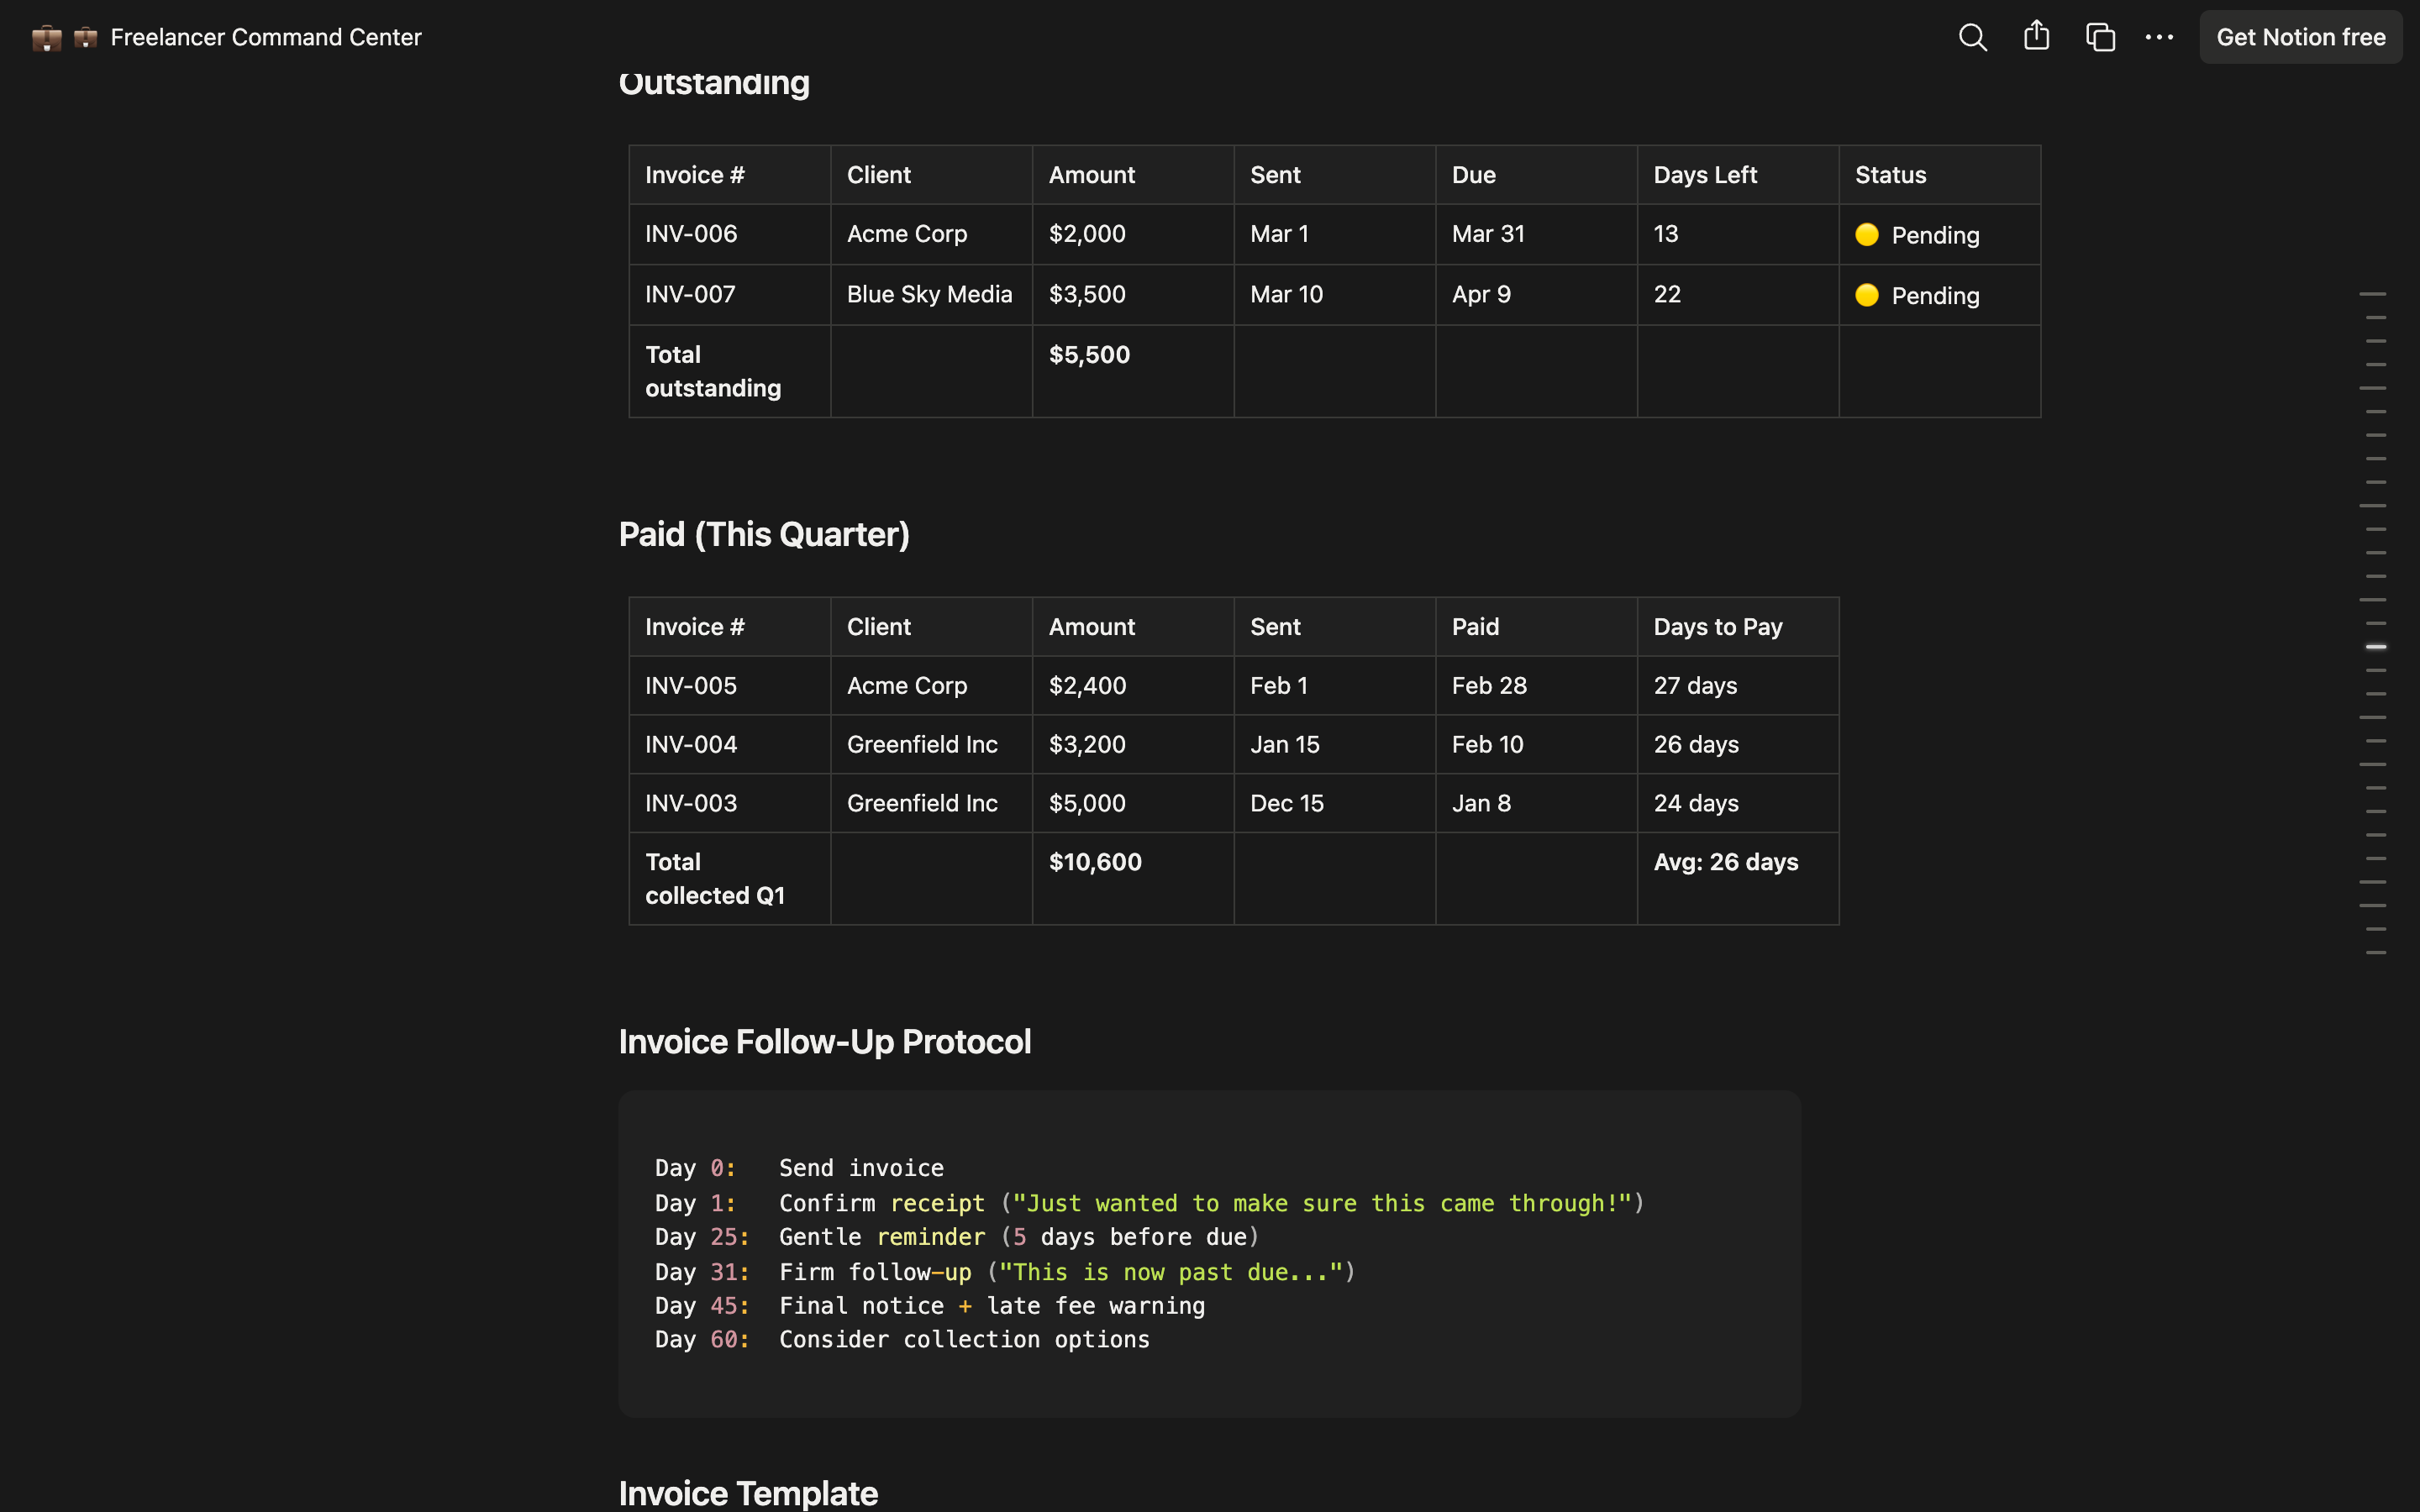
Task: Click the duplicate page icon
Action: tap(2100, 37)
